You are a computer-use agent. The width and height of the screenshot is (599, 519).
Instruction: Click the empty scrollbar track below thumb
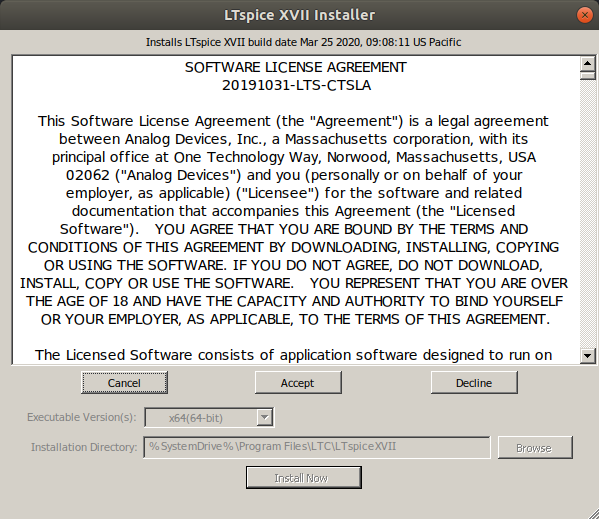[x=587, y=214]
